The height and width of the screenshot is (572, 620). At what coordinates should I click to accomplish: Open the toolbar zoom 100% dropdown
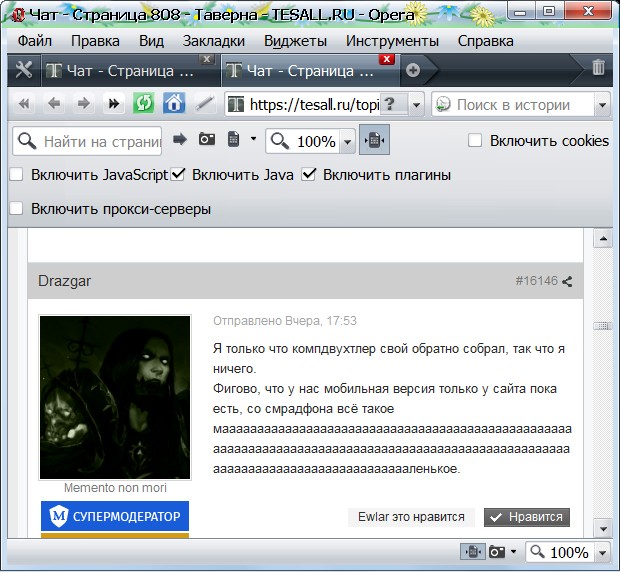pos(347,142)
